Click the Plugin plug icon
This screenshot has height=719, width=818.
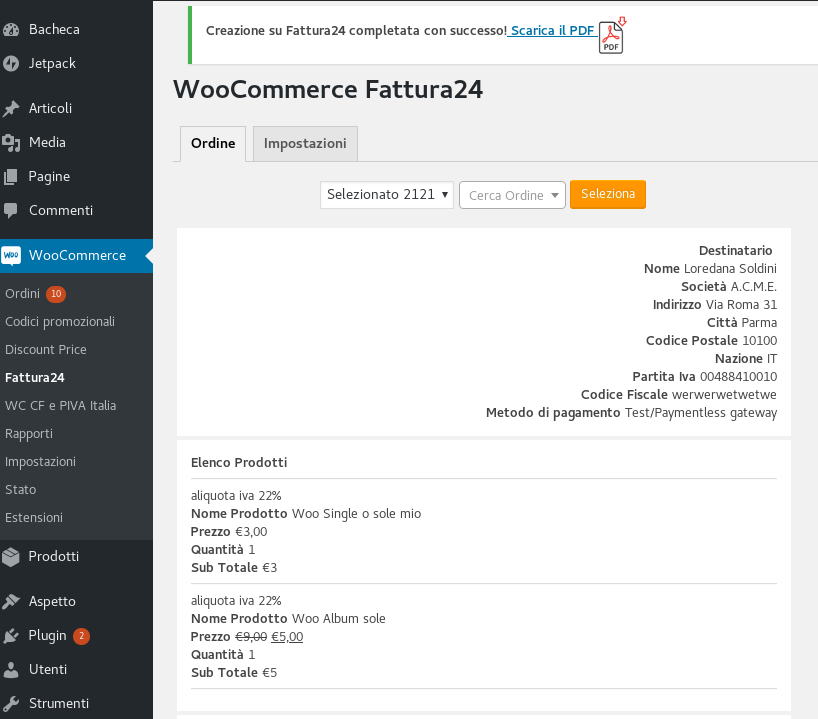pos(11,636)
